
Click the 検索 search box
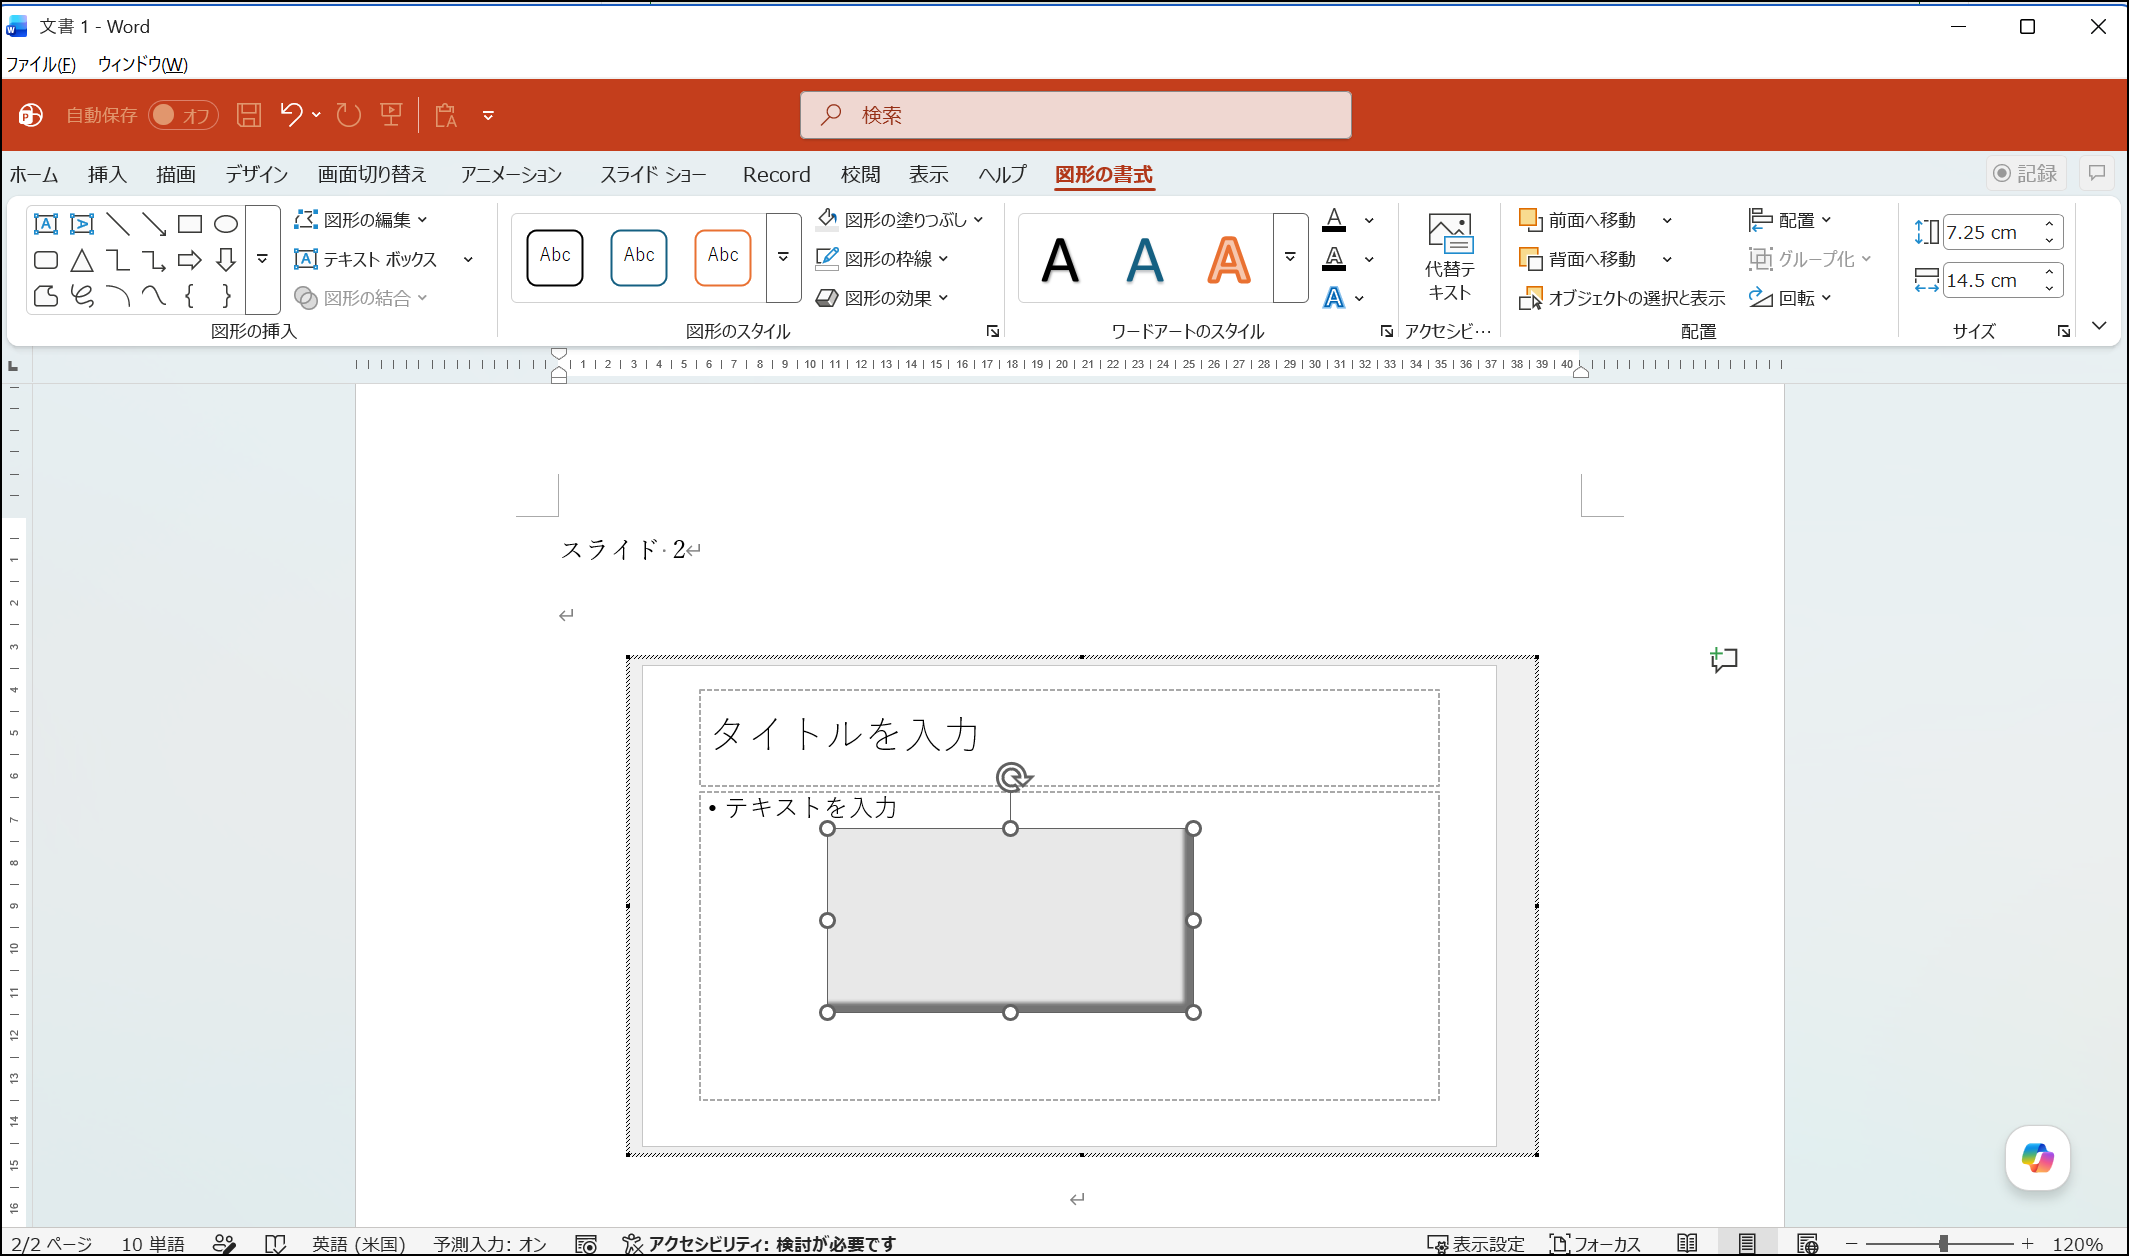pos(1076,115)
